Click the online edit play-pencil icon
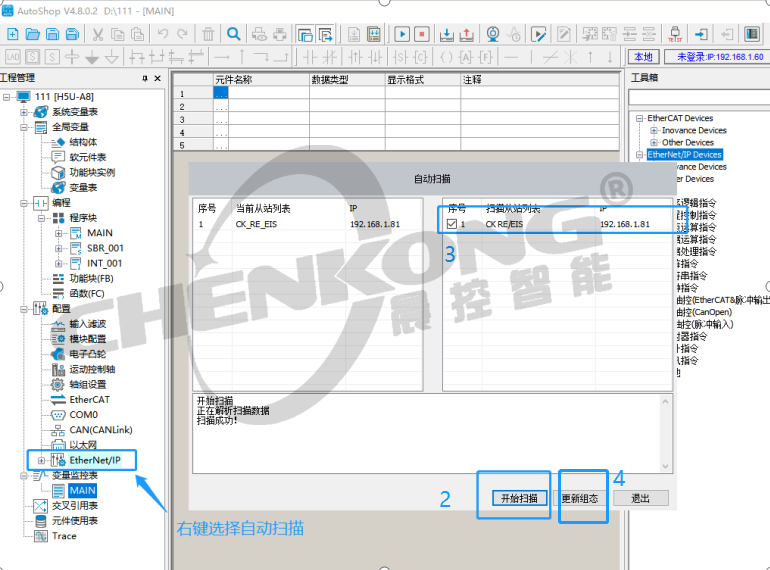The height and width of the screenshot is (570, 770). coord(539,34)
